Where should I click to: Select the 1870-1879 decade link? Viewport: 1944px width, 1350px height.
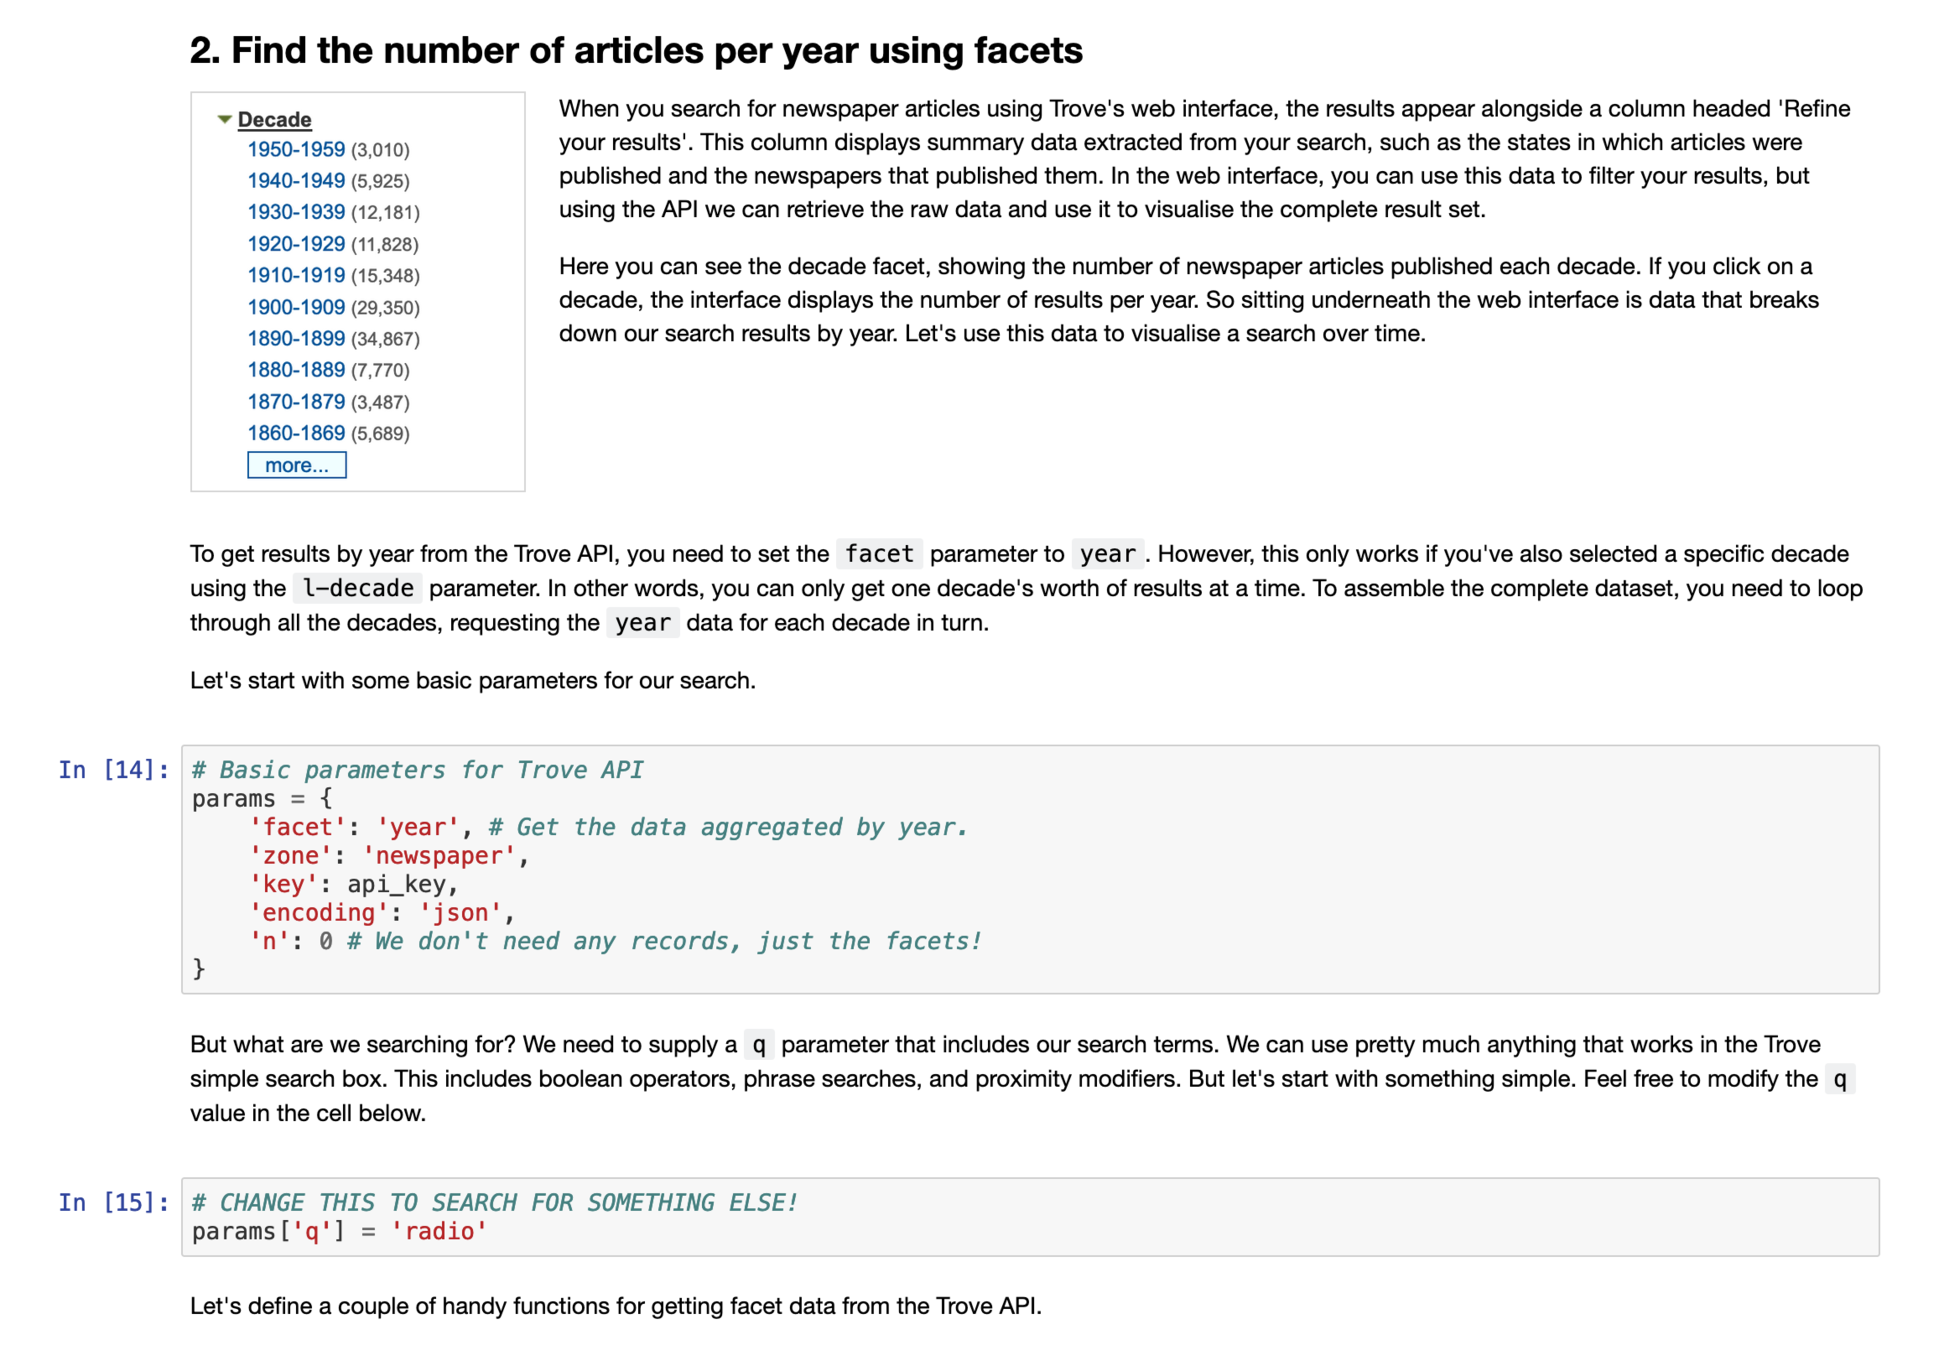296,402
